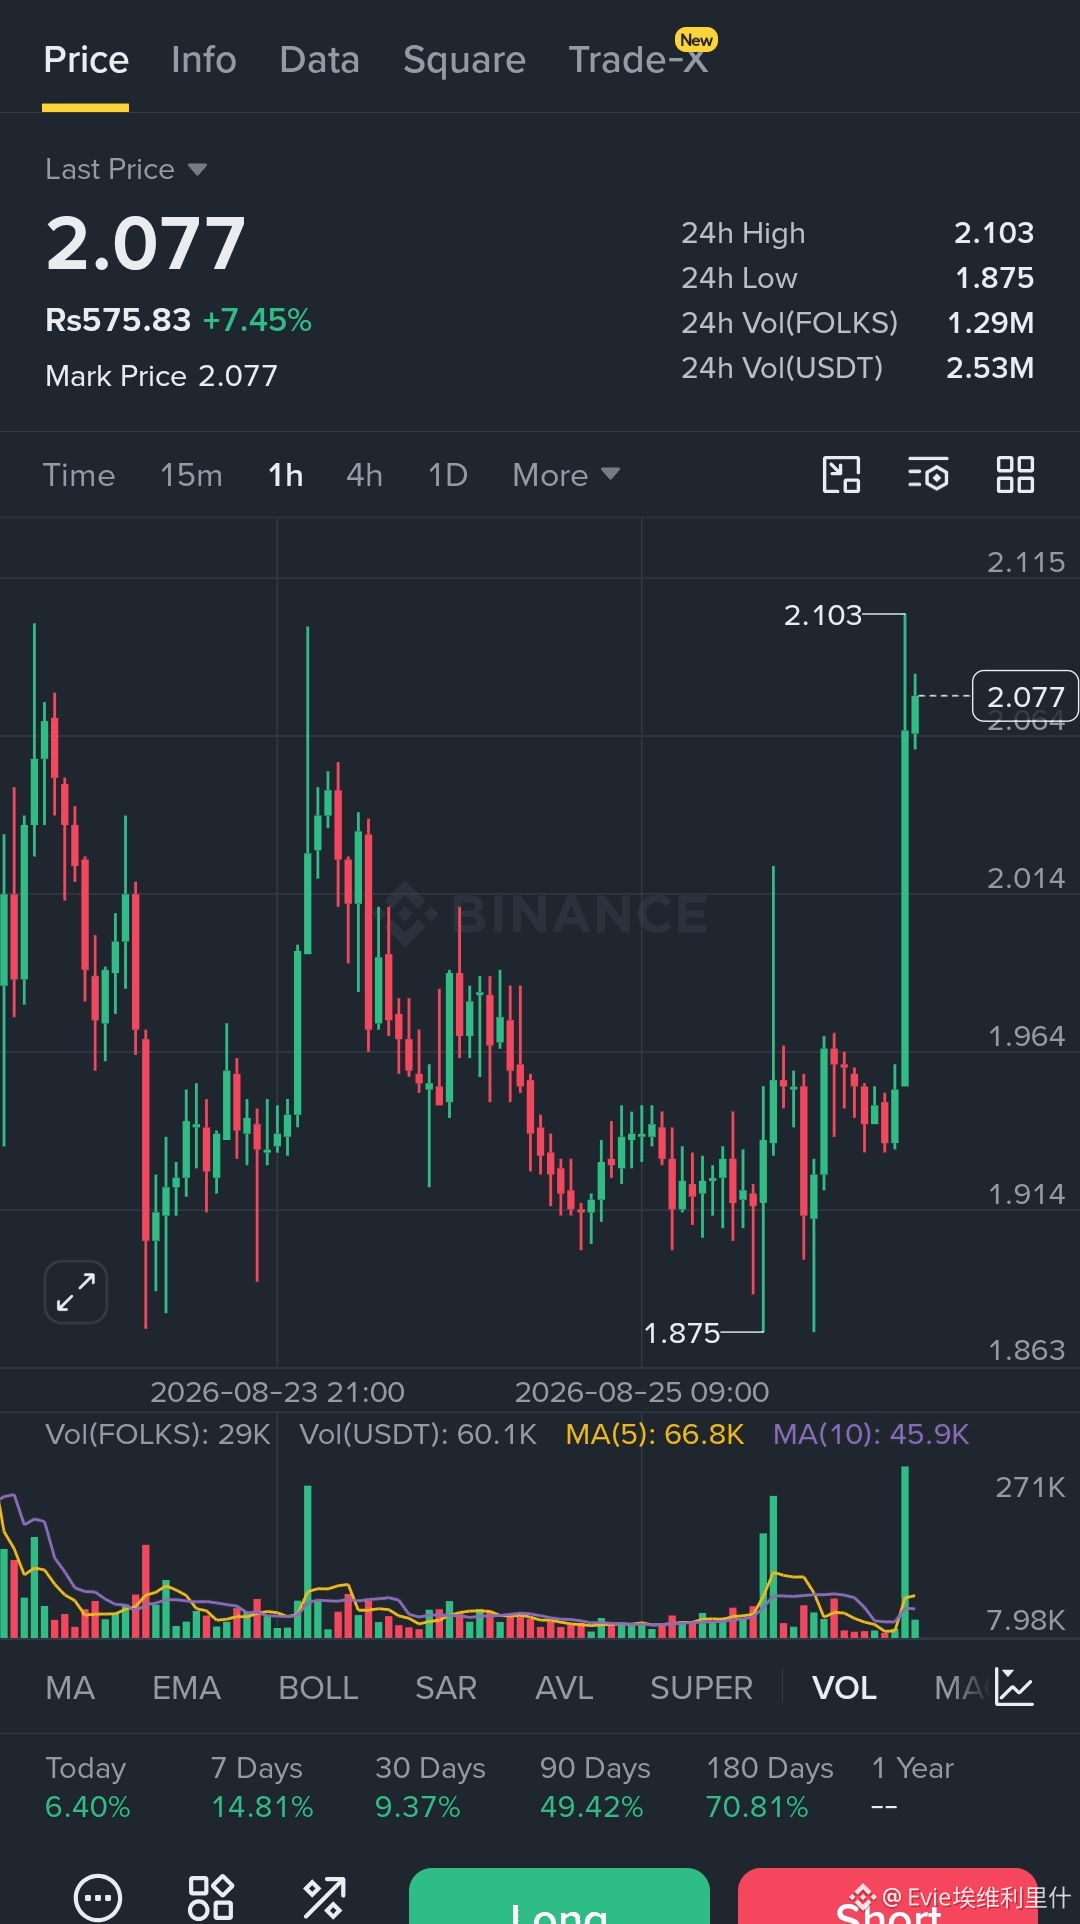Tap the Vol(USDT): 60.1K label
This screenshot has width=1080, height=1924.
click(418, 1434)
